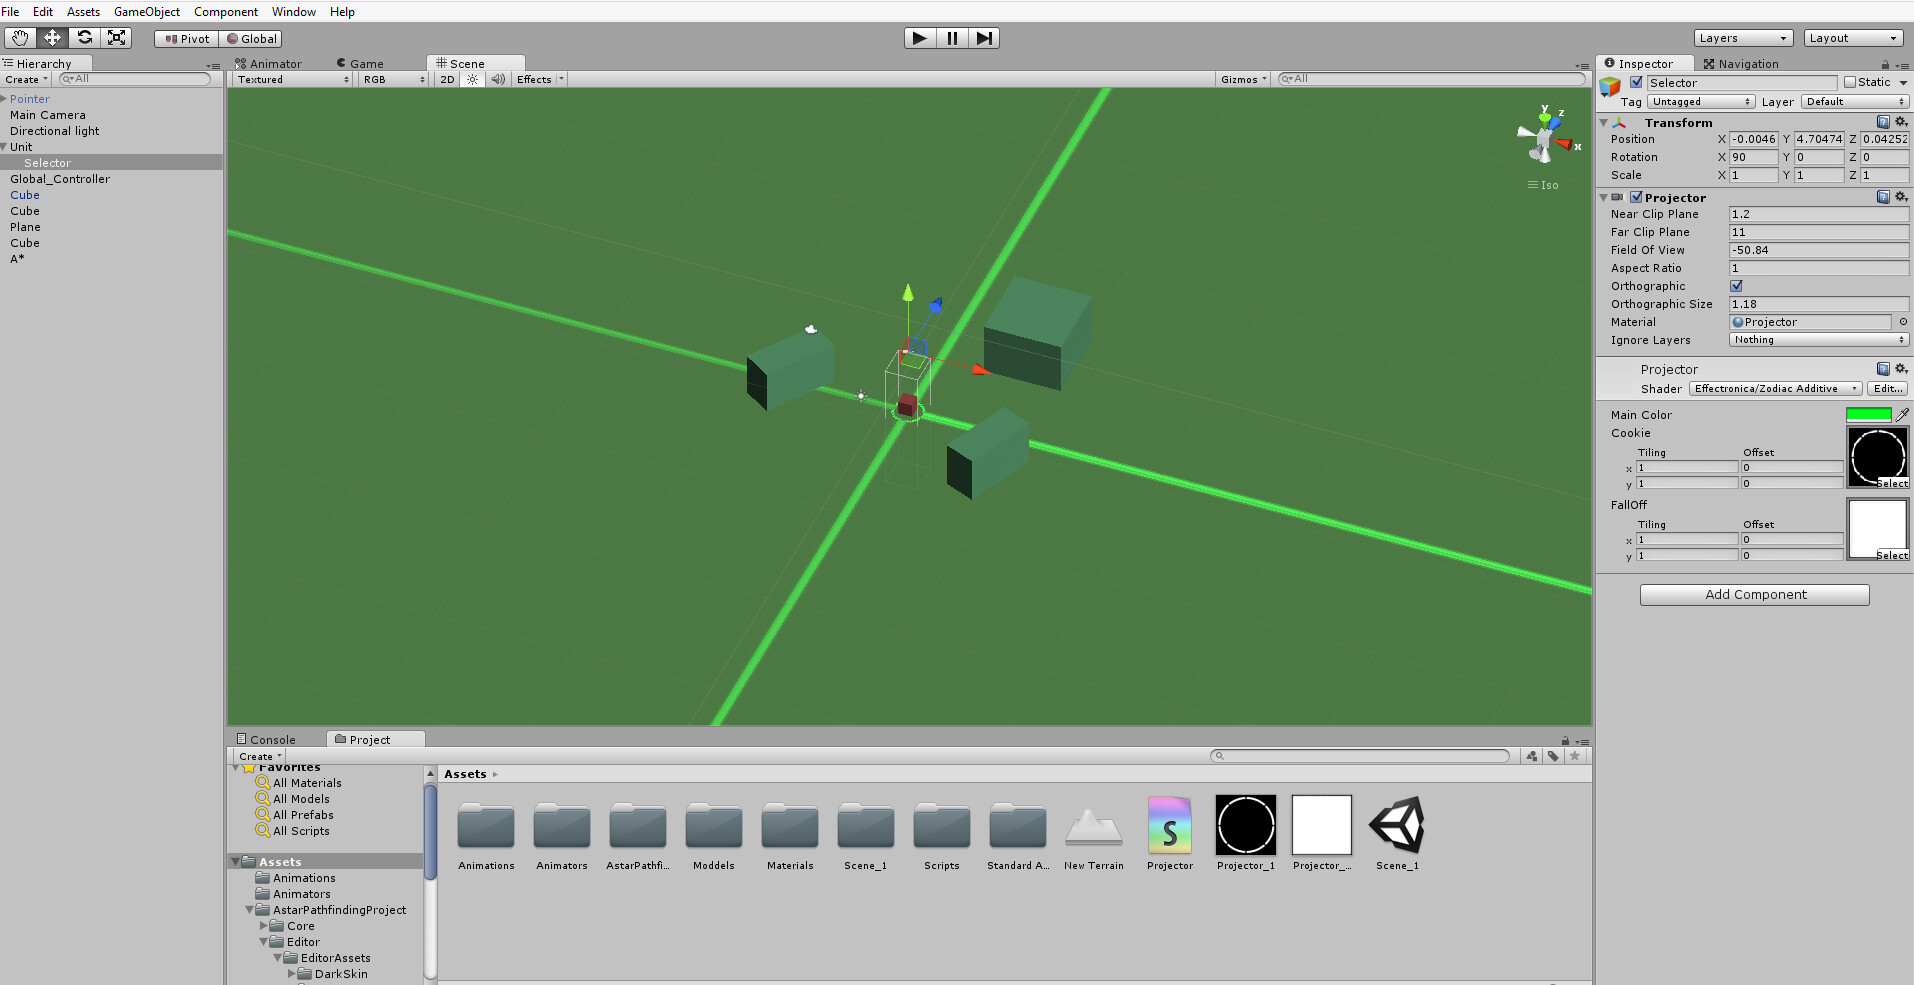The image size is (1914, 985).
Task: Select the Rotate tool
Action: [x=85, y=37]
